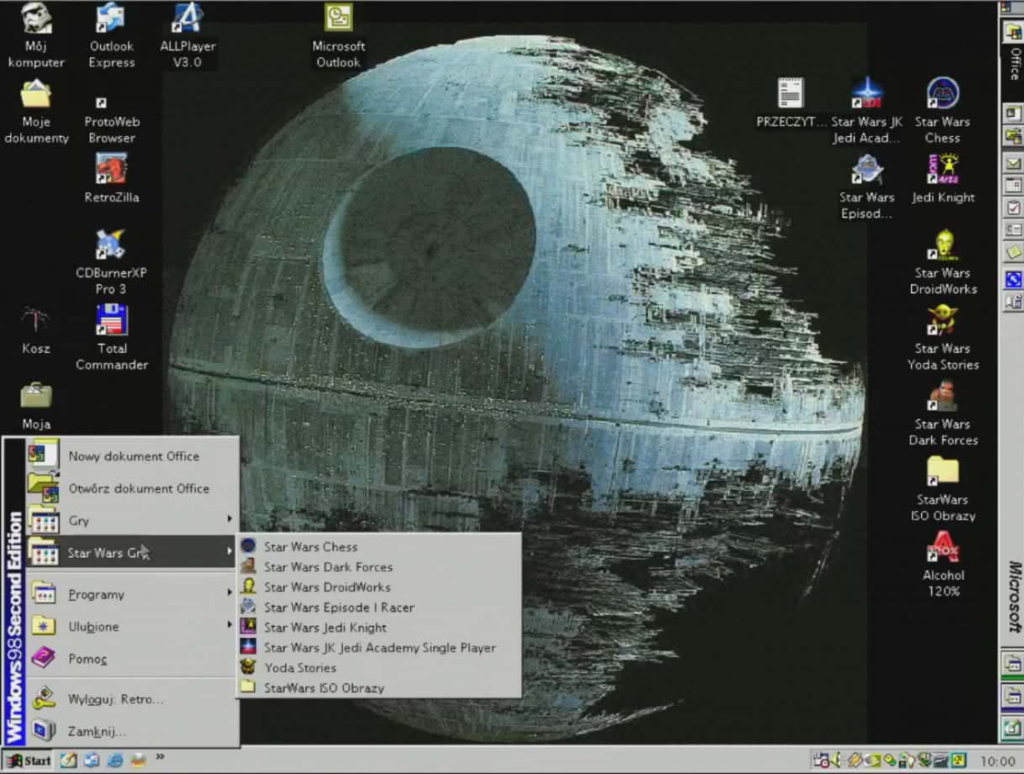The width and height of the screenshot is (1024, 774).
Task: Open ProtoWeb Browser shortcut
Action: [x=111, y=118]
